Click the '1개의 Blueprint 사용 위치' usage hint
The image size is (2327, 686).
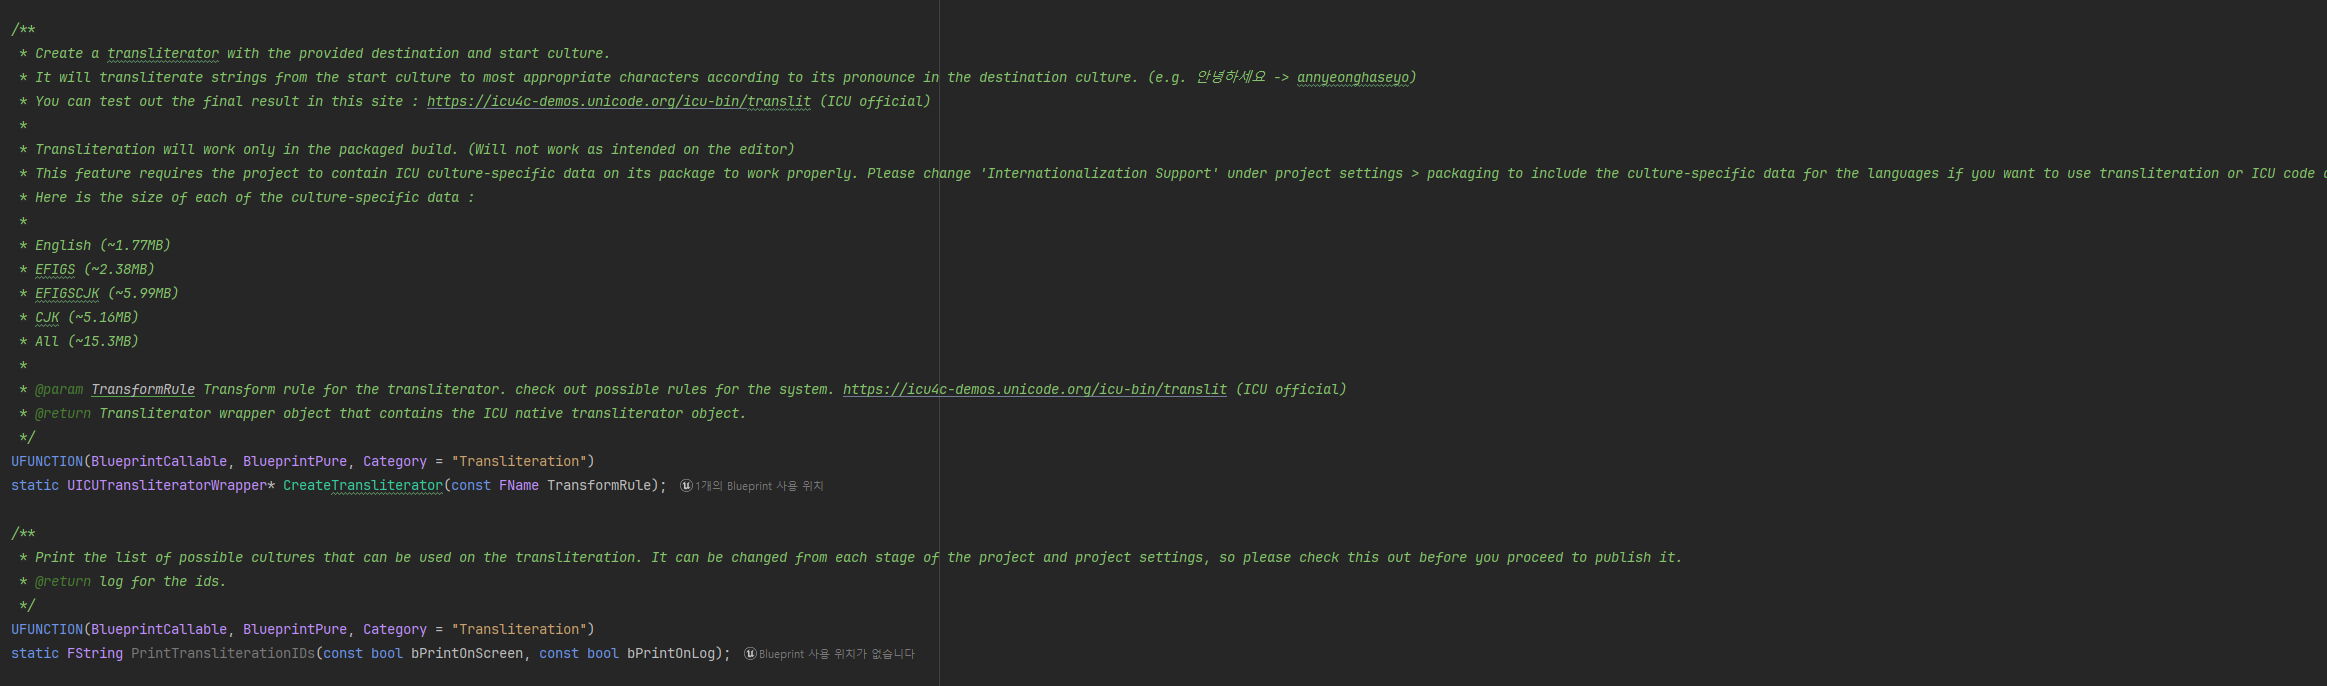759,486
